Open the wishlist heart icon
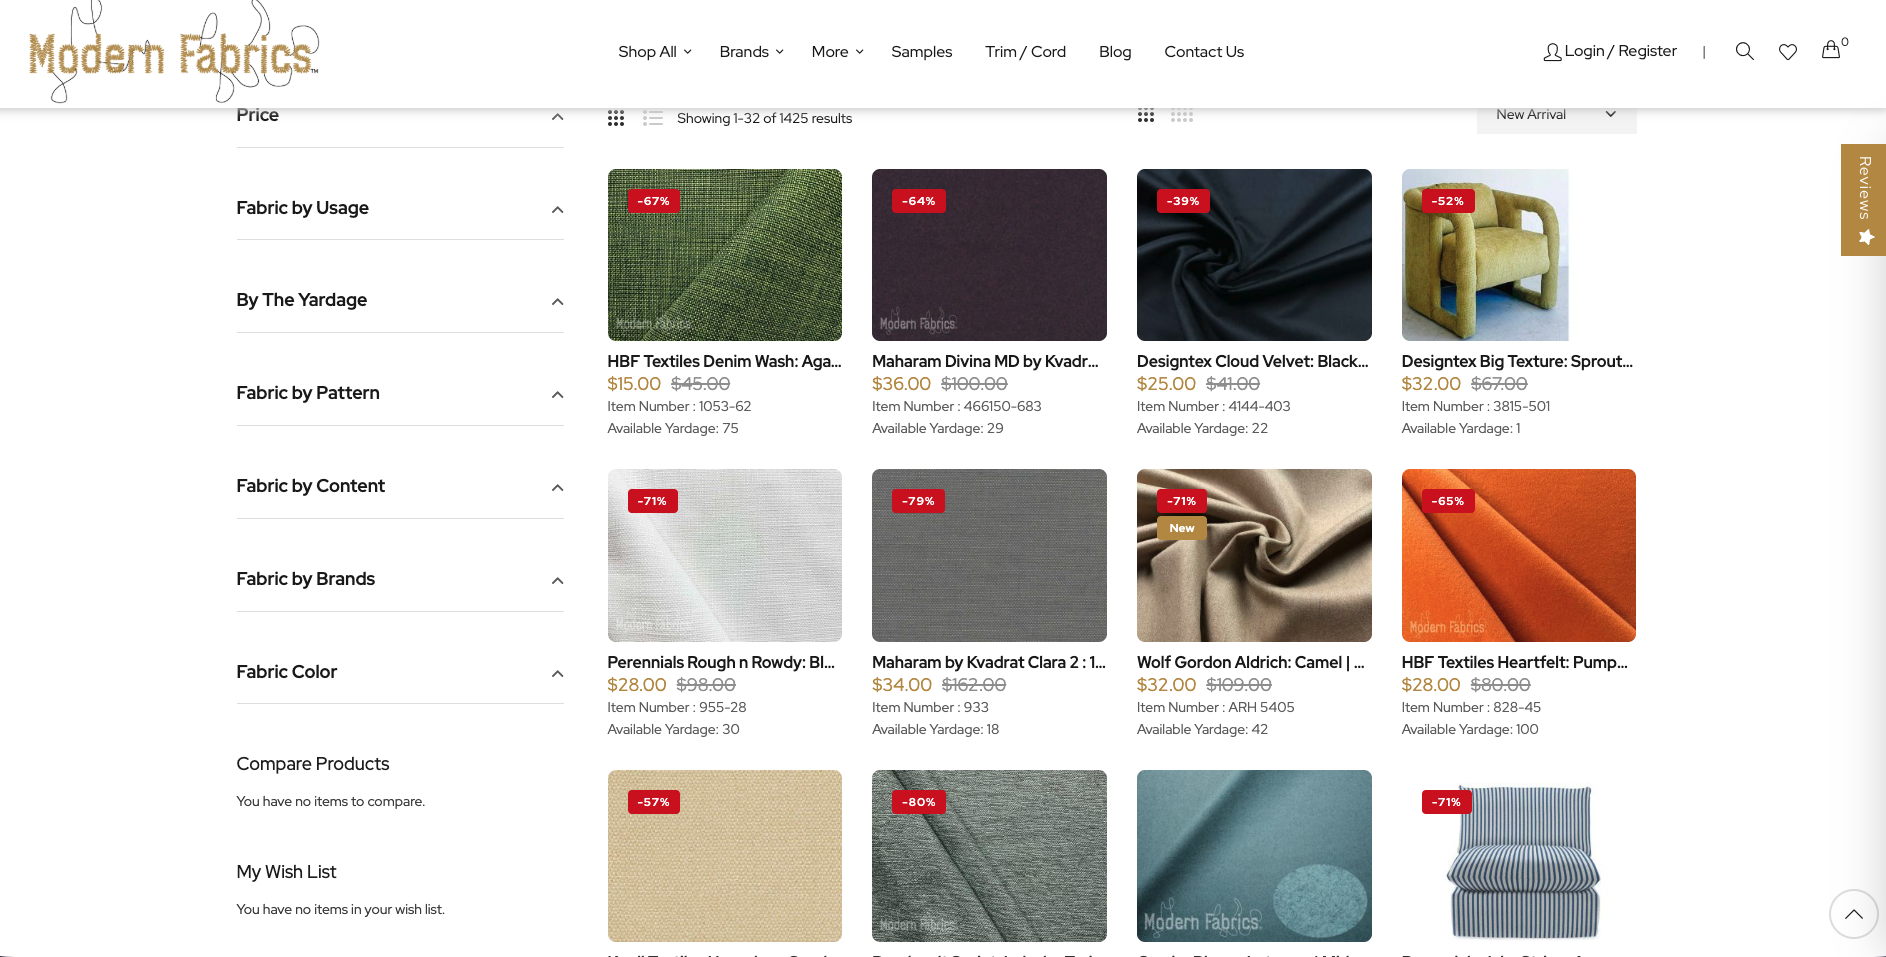 click(x=1788, y=51)
